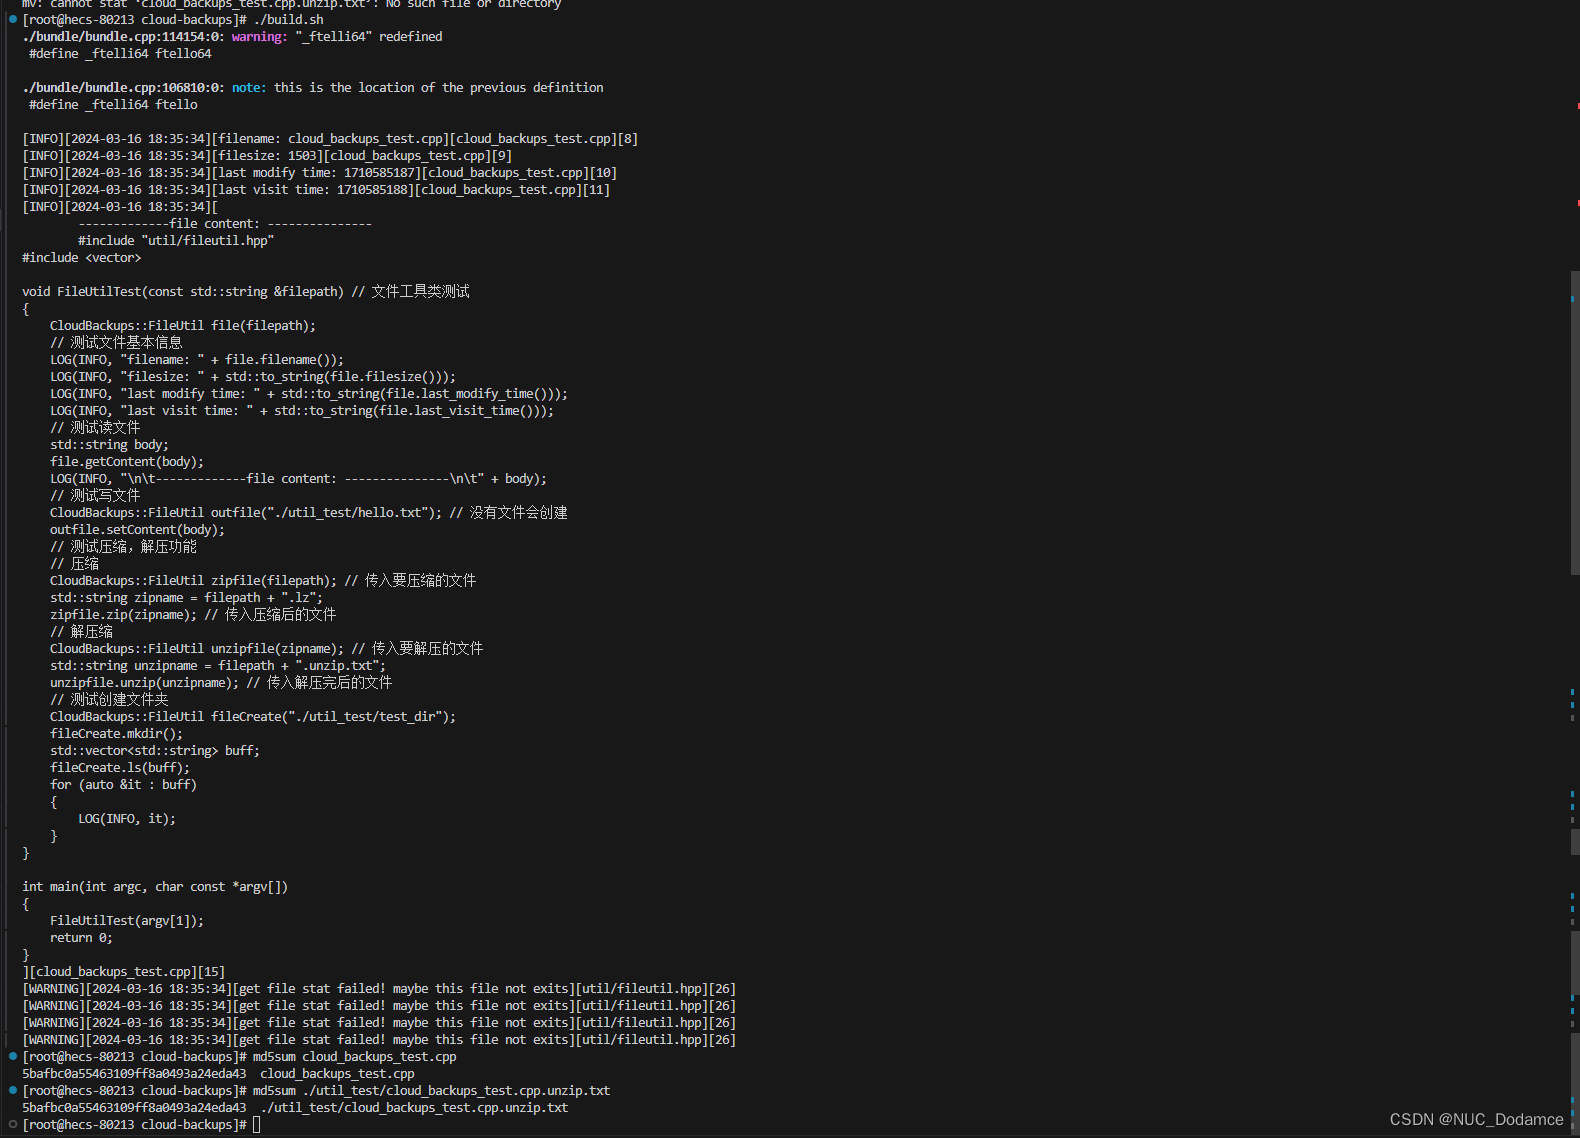
Task: Click the '#include <vector>' line
Action: pos(82,257)
